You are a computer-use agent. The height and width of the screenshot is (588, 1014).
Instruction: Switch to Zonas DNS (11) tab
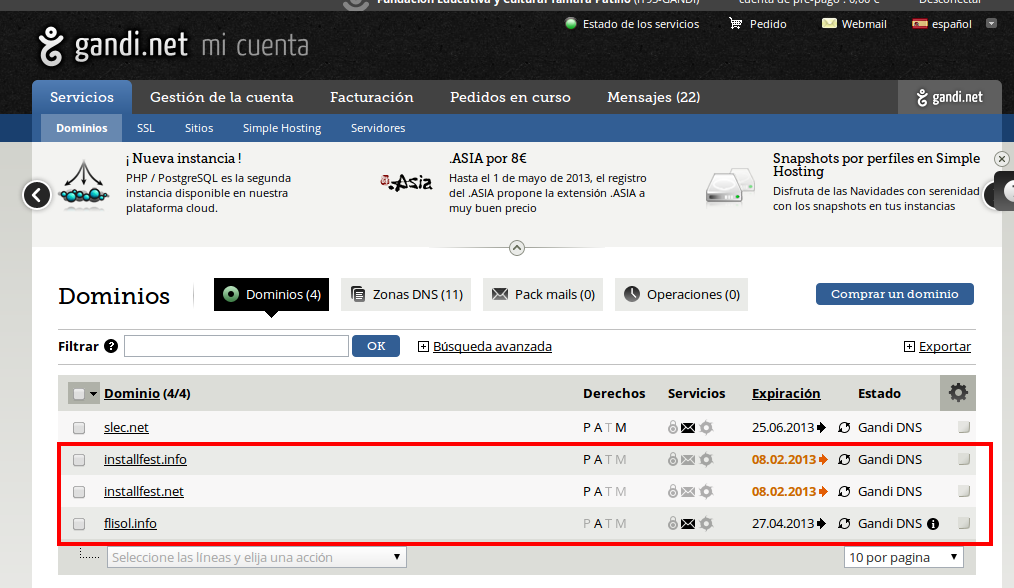[x=408, y=295]
